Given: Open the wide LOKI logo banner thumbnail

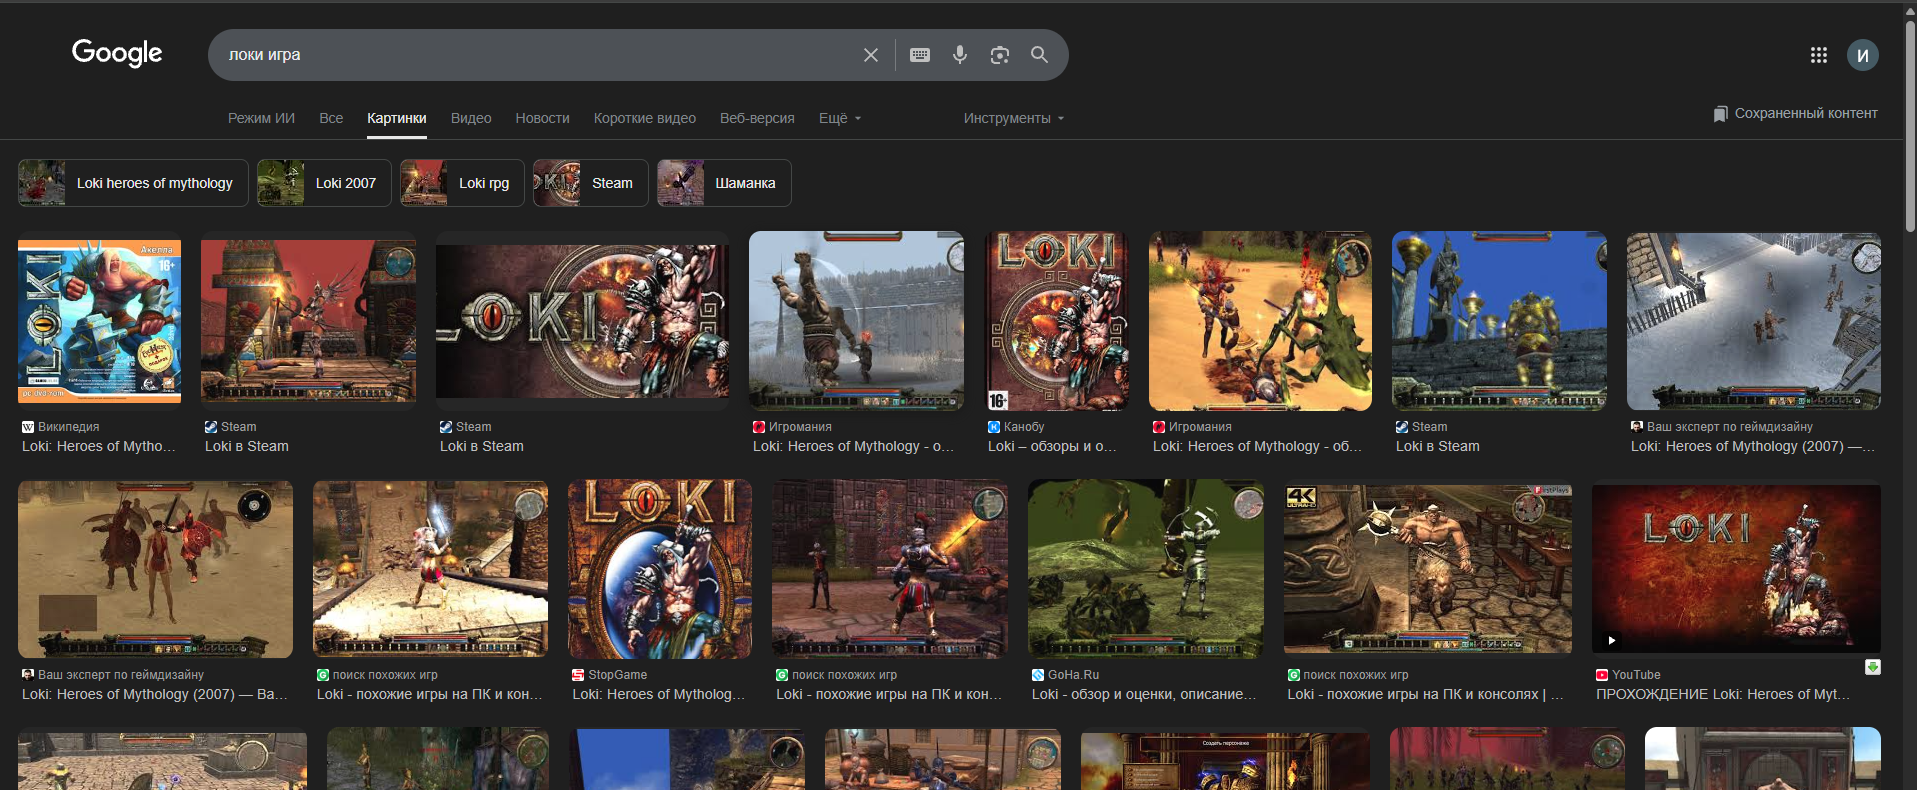Looking at the screenshot, I should [x=582, y=321].
